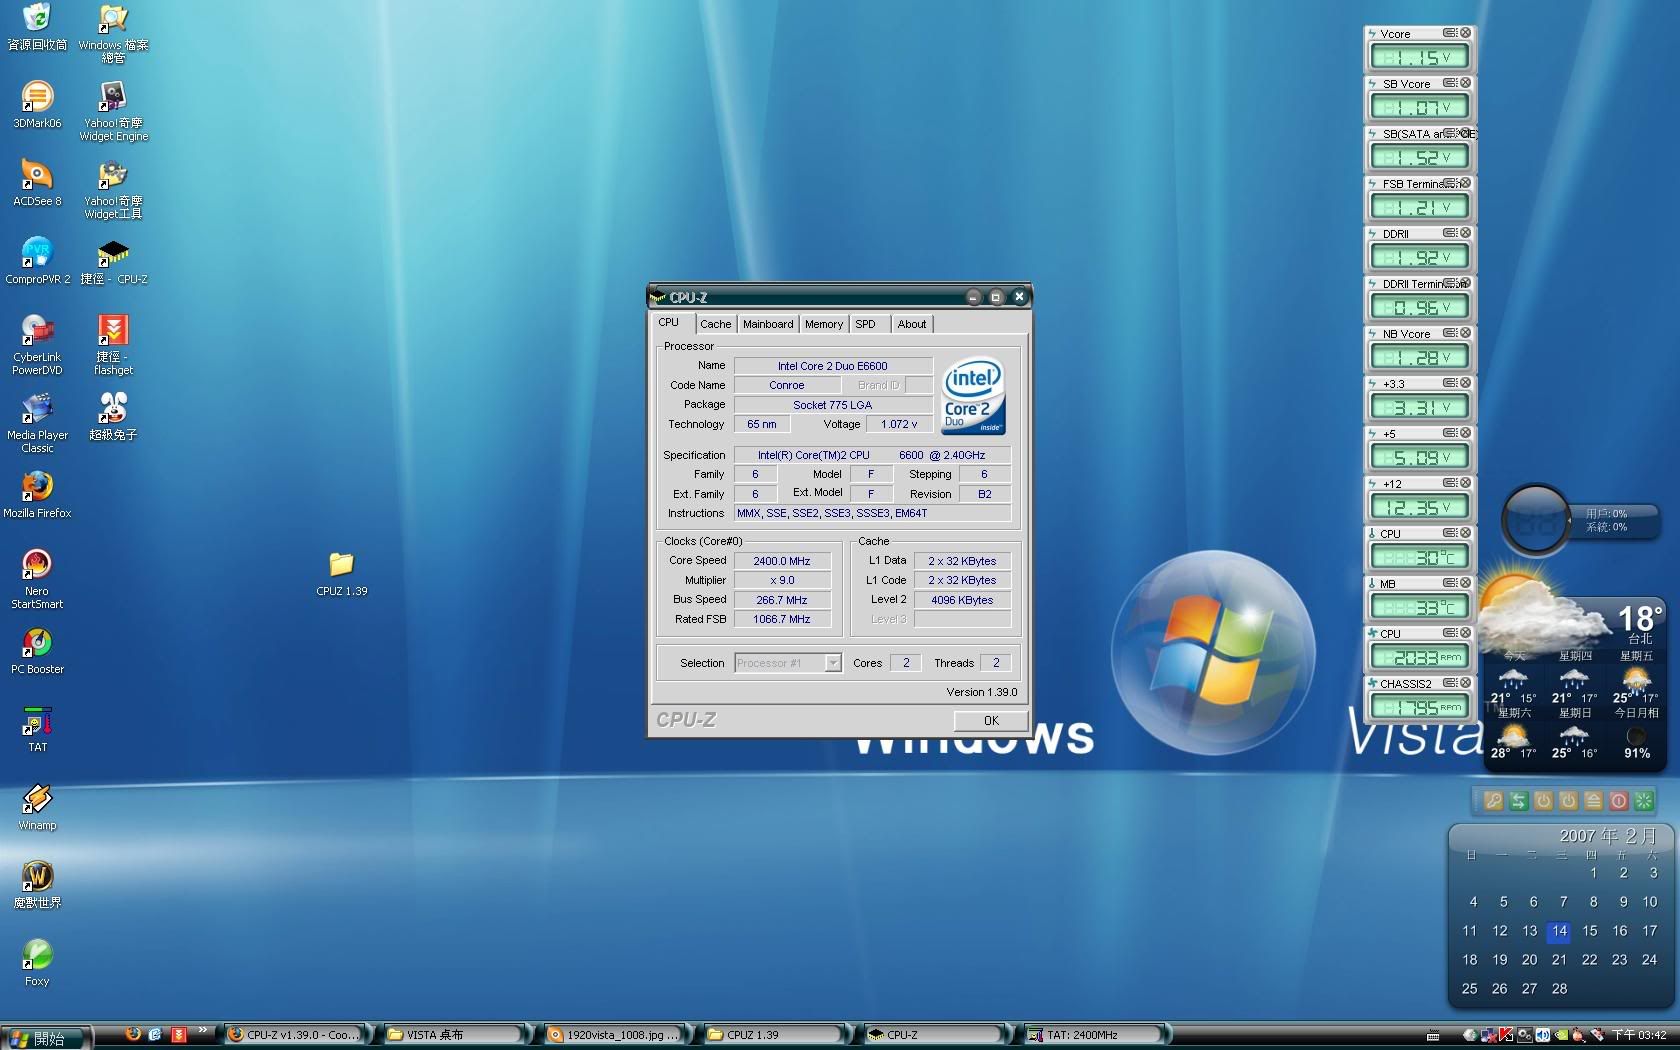Image resolution: width=1680 pixels, height=1050 pixels.
Task: Select the Yahoo Widget tools desktop icon
Action: pos(113,188)
